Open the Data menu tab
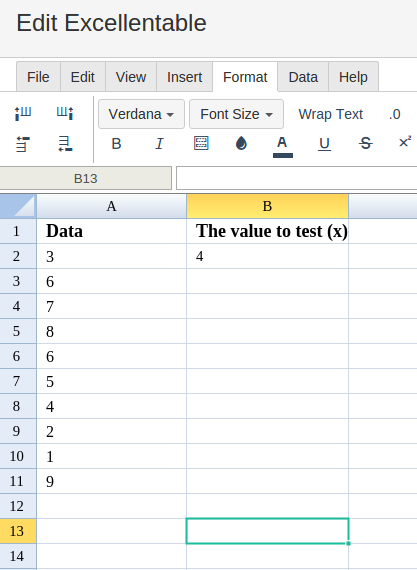This screenshot has width=417, height=570. tap(303, 77)
